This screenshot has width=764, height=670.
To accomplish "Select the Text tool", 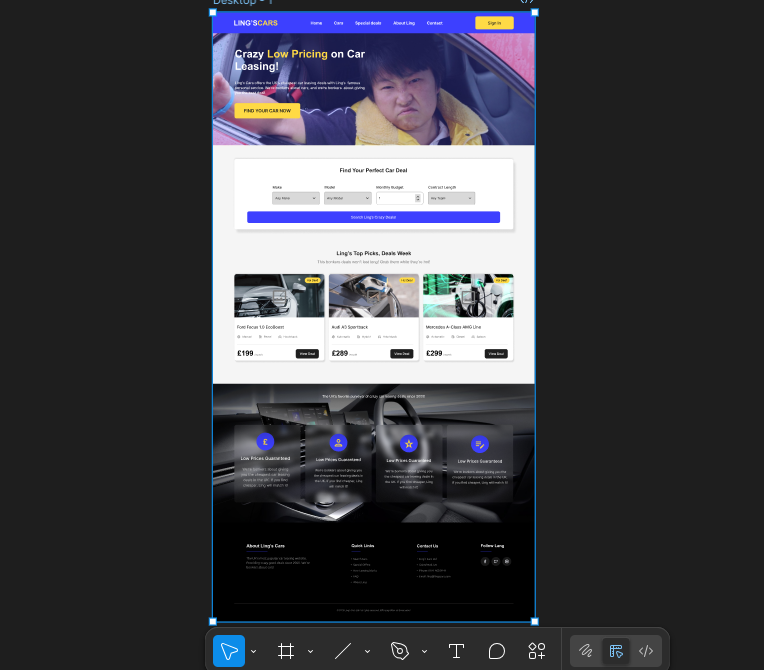I will point(456,651).
